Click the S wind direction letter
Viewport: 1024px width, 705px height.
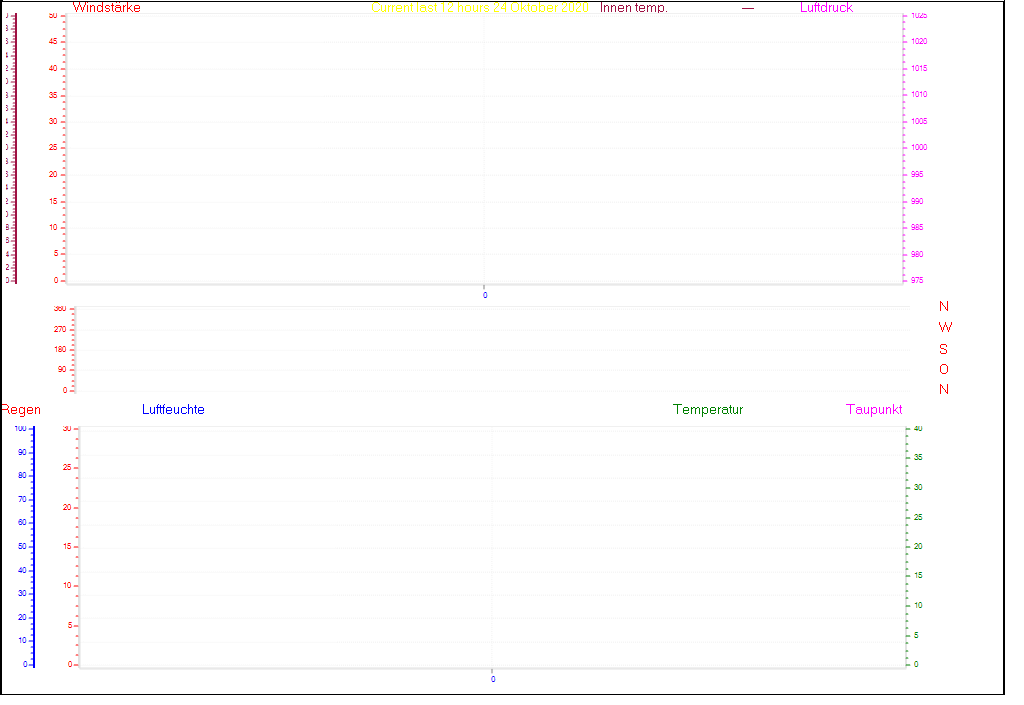click(x=944, y=349)
